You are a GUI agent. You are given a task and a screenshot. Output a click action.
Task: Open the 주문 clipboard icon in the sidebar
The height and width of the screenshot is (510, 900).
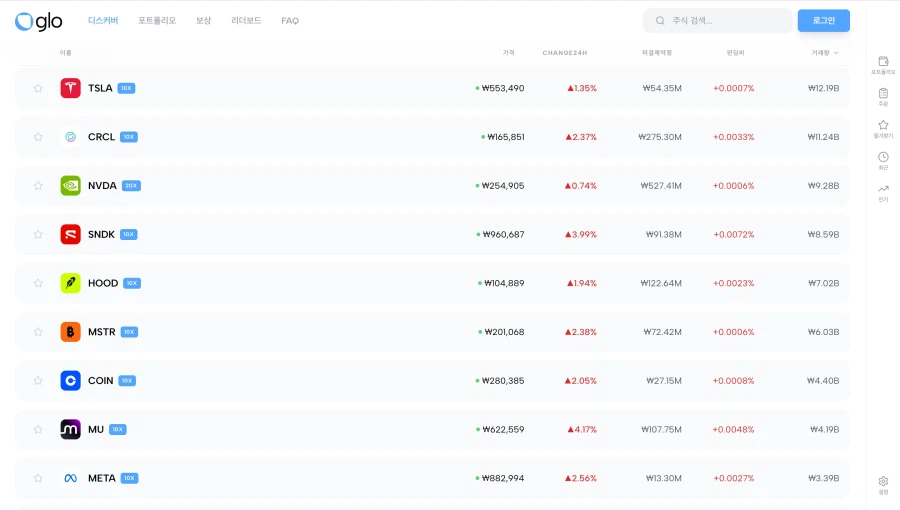click(883, 94)
